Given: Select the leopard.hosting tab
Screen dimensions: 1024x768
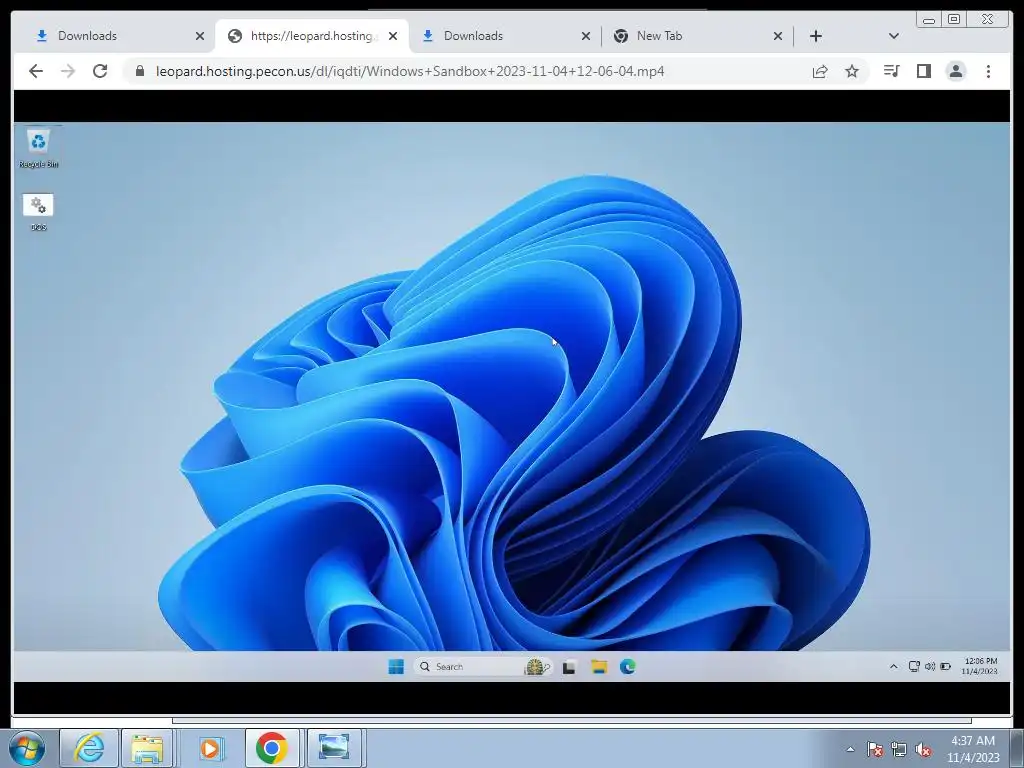Looking at the screenshot, I should pyautogui.click(x=313, y=36).
